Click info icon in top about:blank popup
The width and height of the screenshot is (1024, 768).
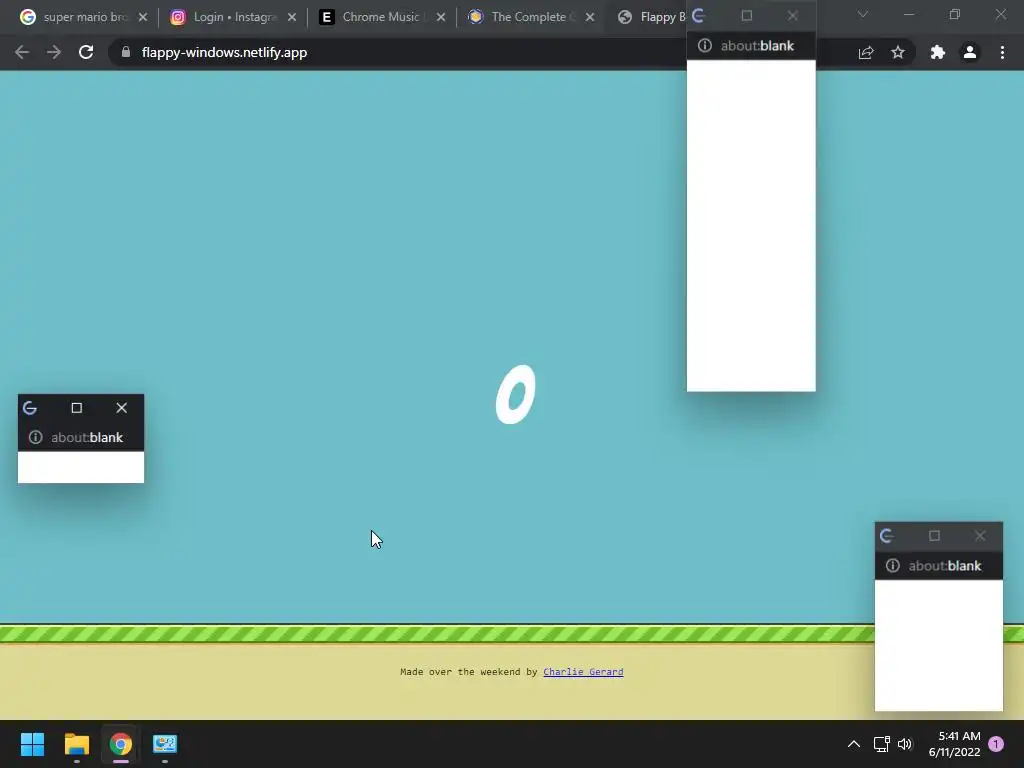click(x=705, y=45)
